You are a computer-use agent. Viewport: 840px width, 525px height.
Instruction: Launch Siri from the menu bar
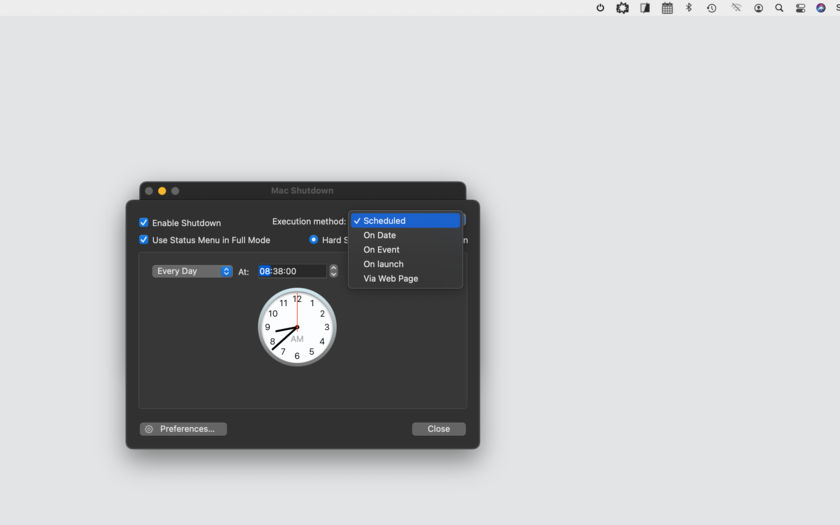coord(821,8)
